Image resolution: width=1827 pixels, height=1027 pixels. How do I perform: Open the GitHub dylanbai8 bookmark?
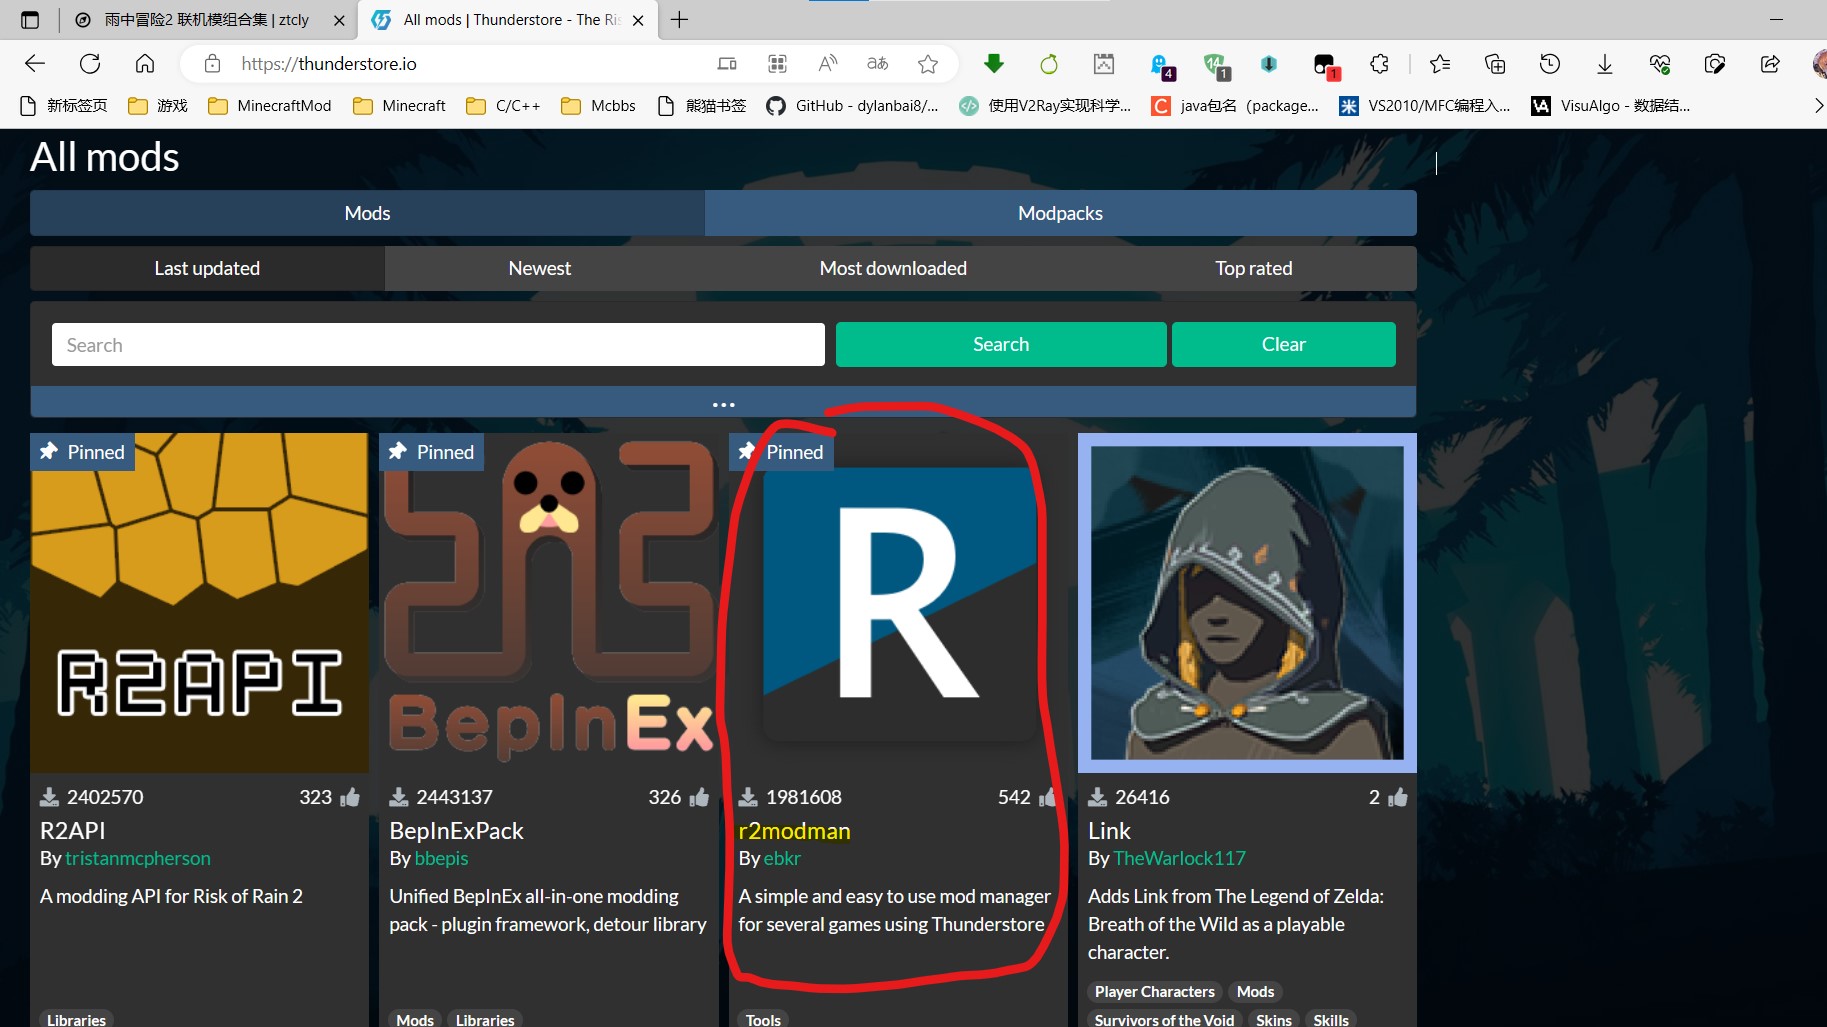click(852, 105)
